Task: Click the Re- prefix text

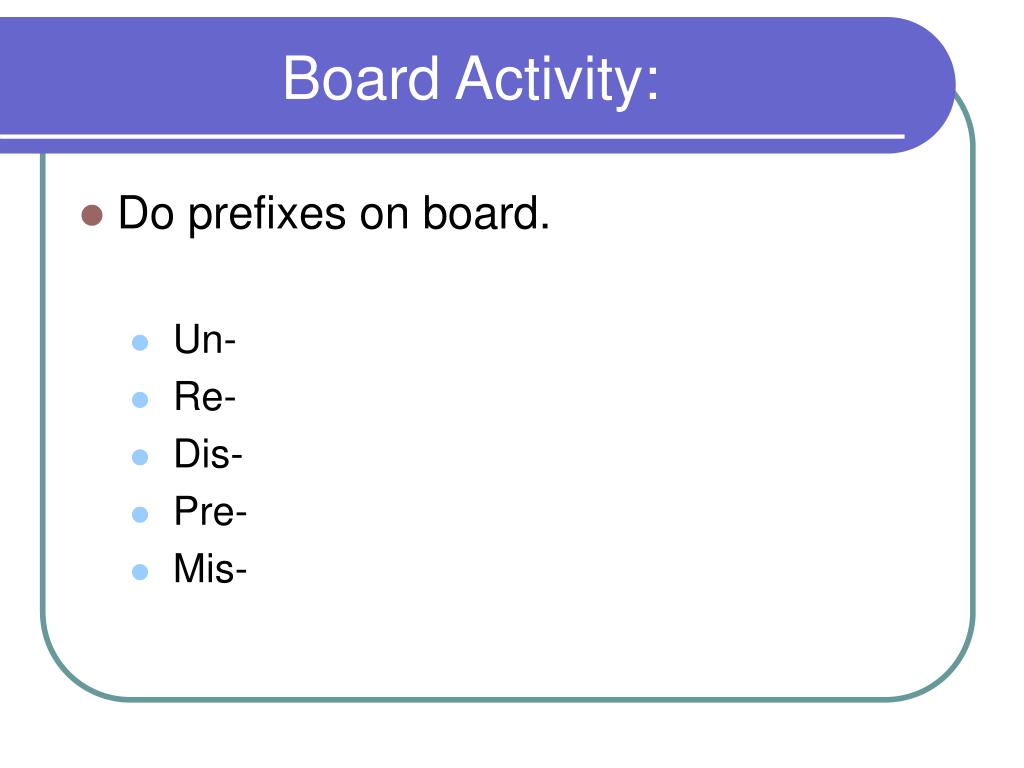Action: 204,396
